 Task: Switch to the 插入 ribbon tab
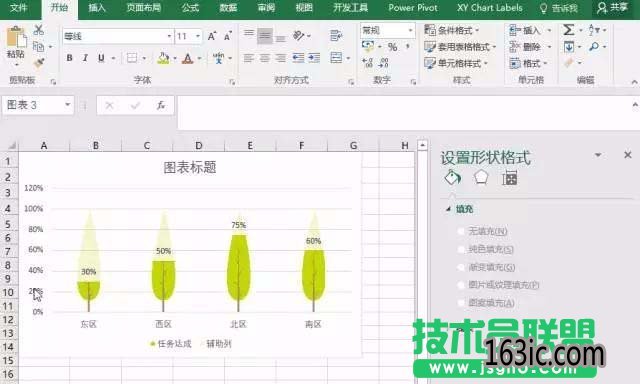point(97,8)
